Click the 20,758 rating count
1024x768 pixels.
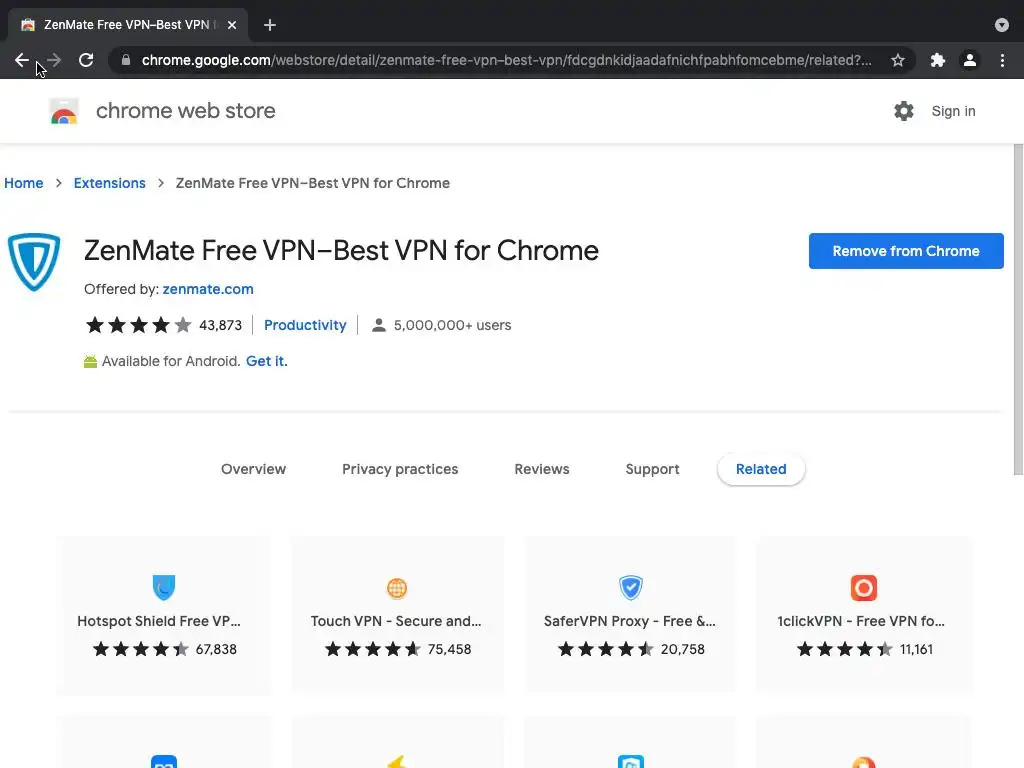pyautogui.click(x=682, y=649)
